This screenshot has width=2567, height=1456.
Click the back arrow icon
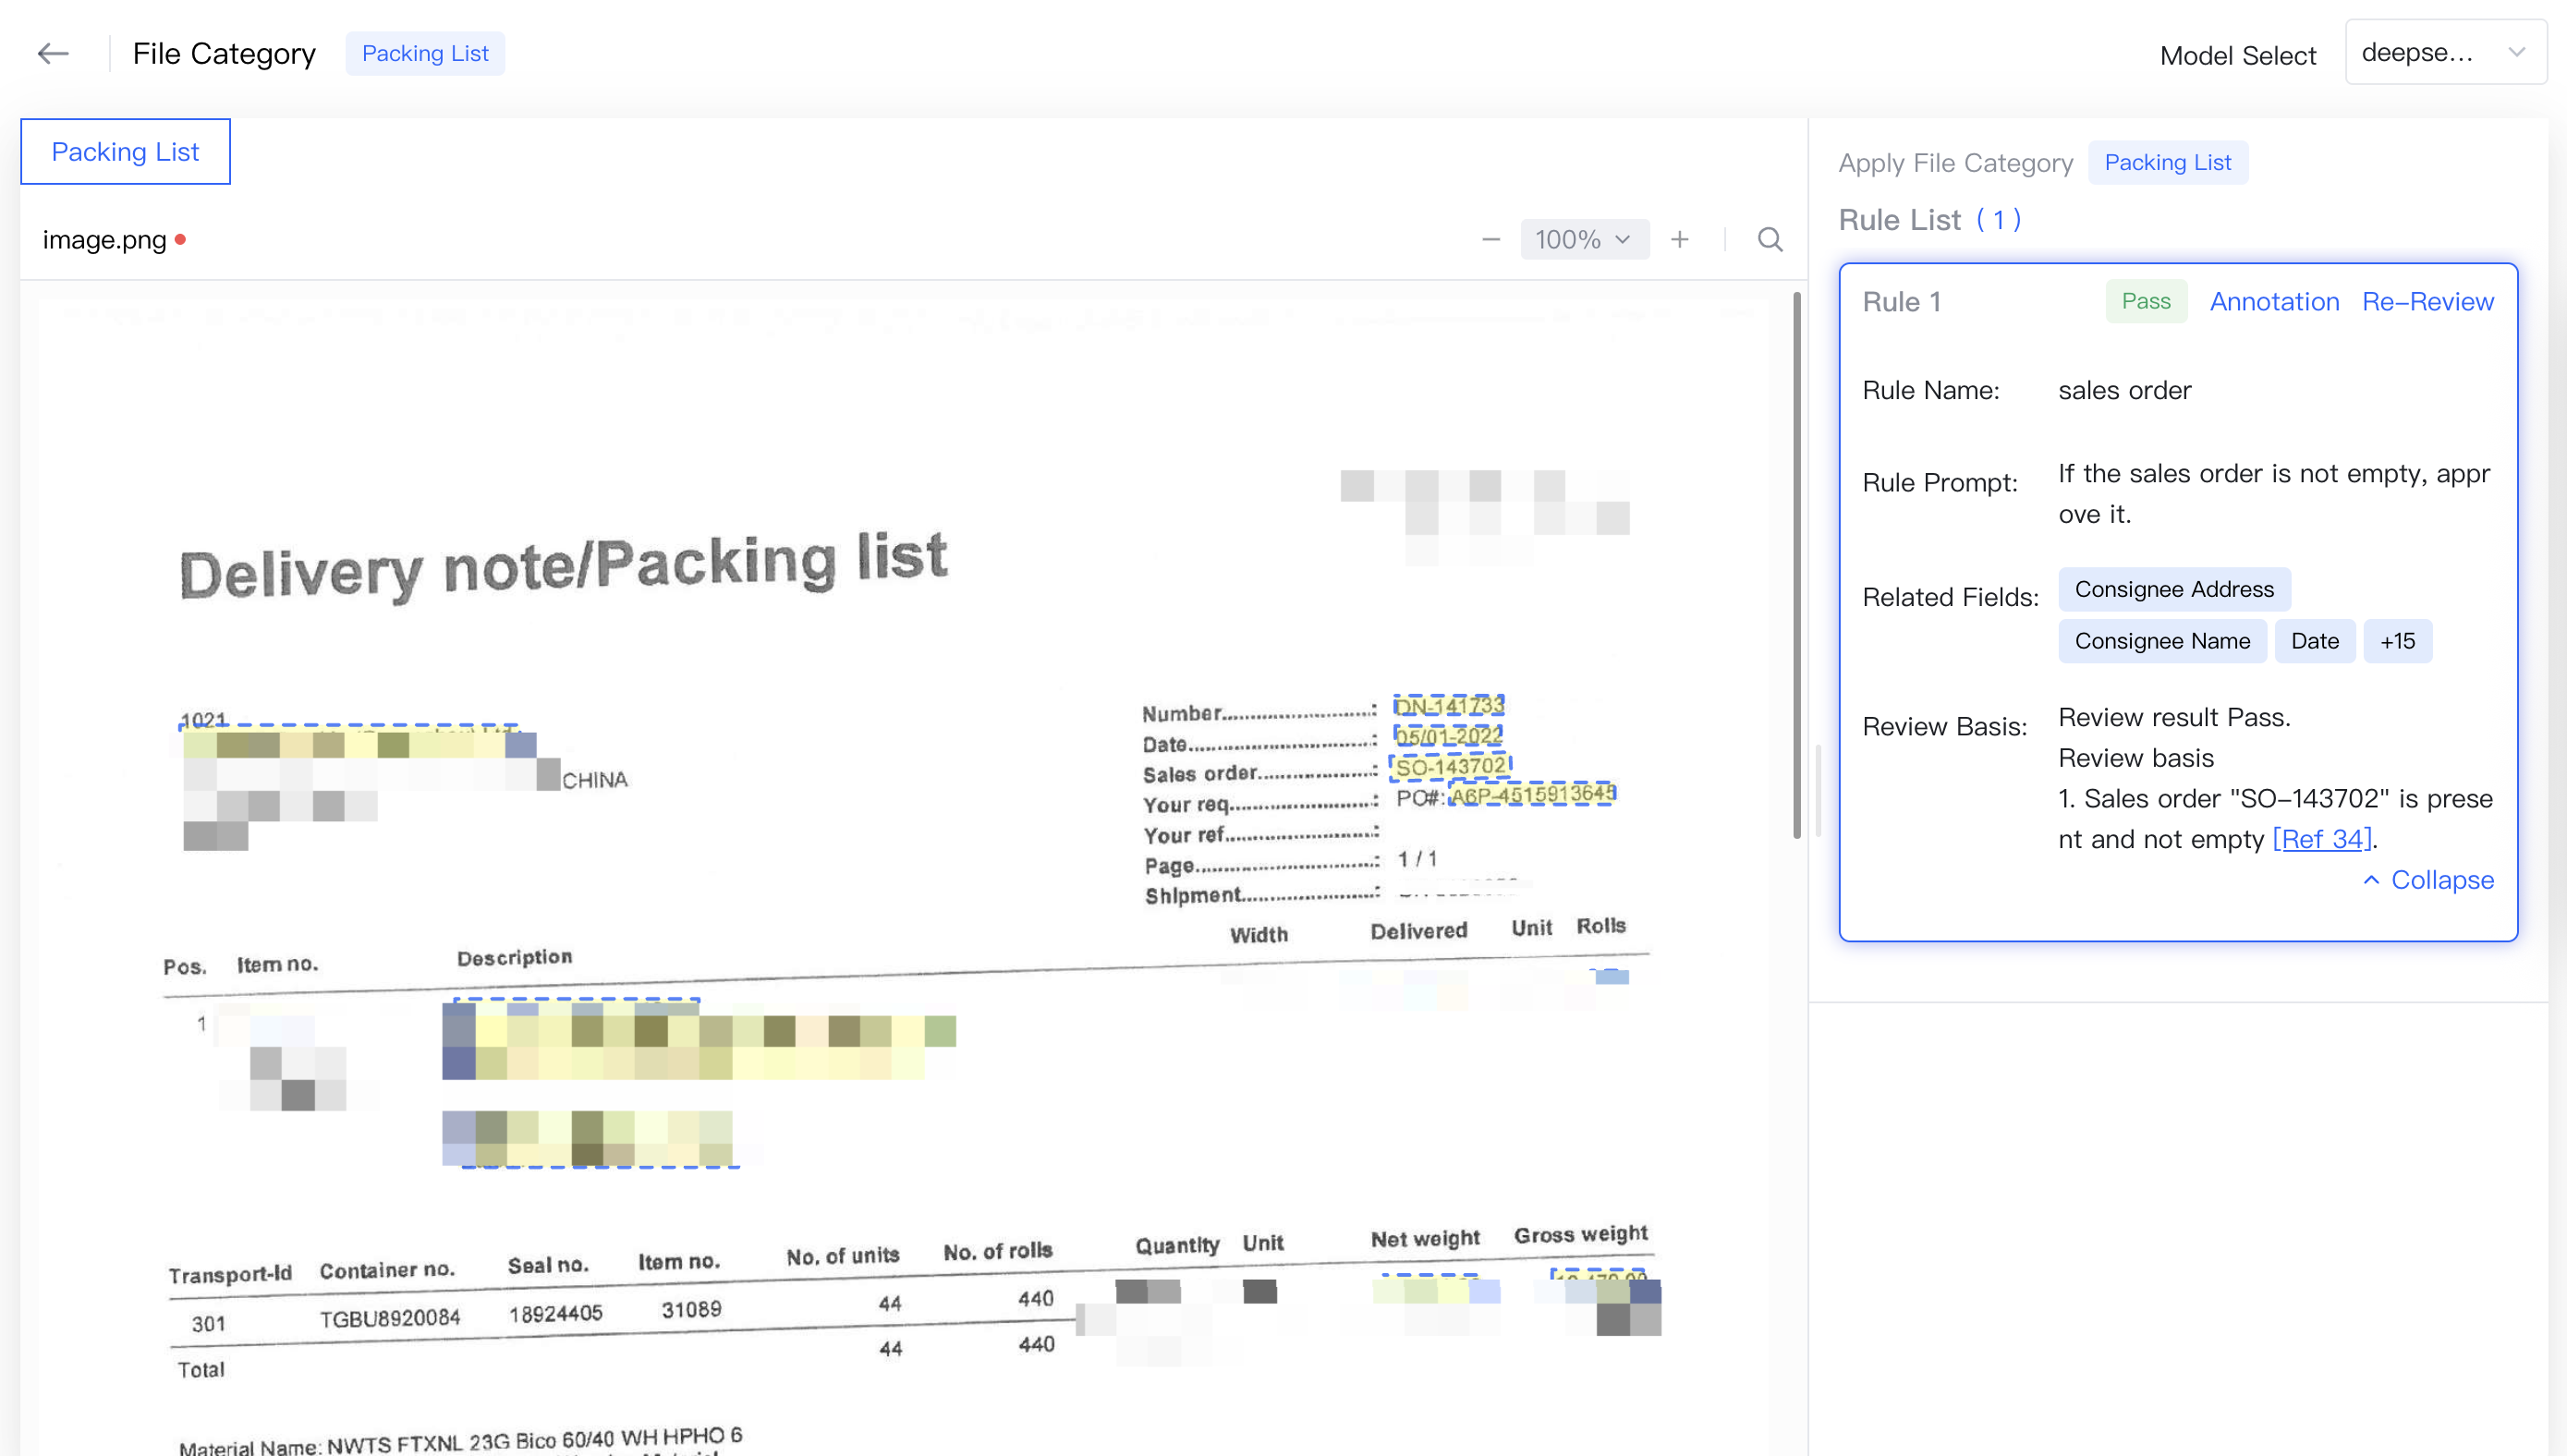(53, 53)
